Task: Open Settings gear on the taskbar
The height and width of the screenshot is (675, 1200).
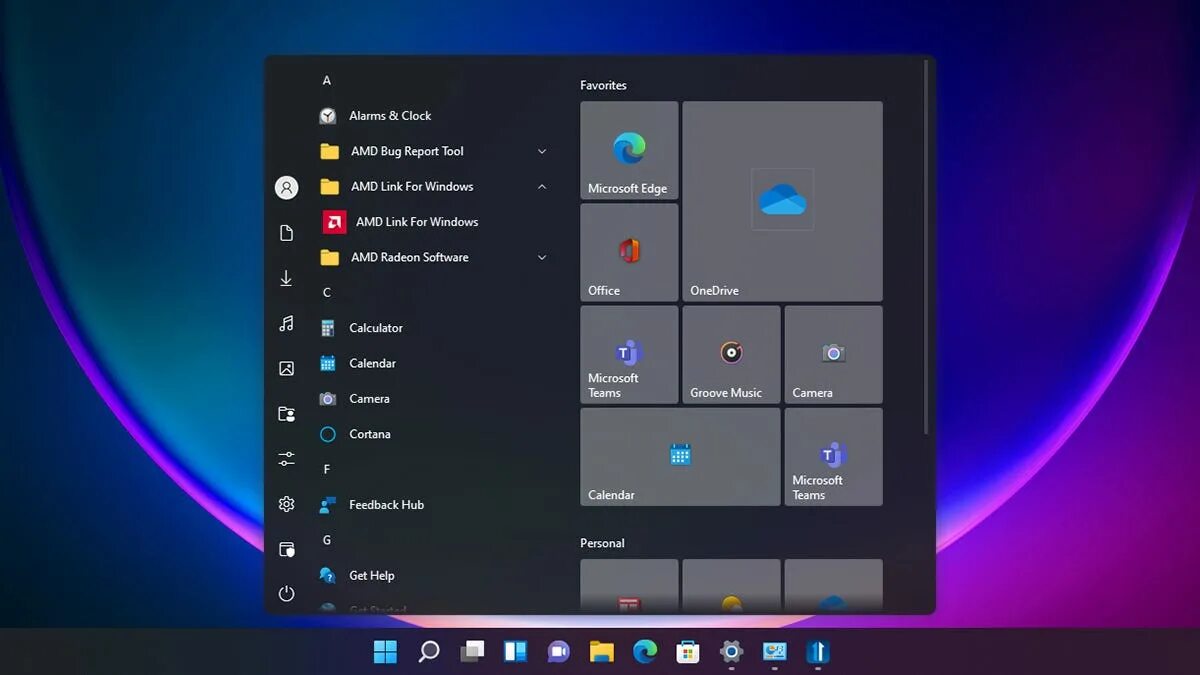Action: pos(731,652)
